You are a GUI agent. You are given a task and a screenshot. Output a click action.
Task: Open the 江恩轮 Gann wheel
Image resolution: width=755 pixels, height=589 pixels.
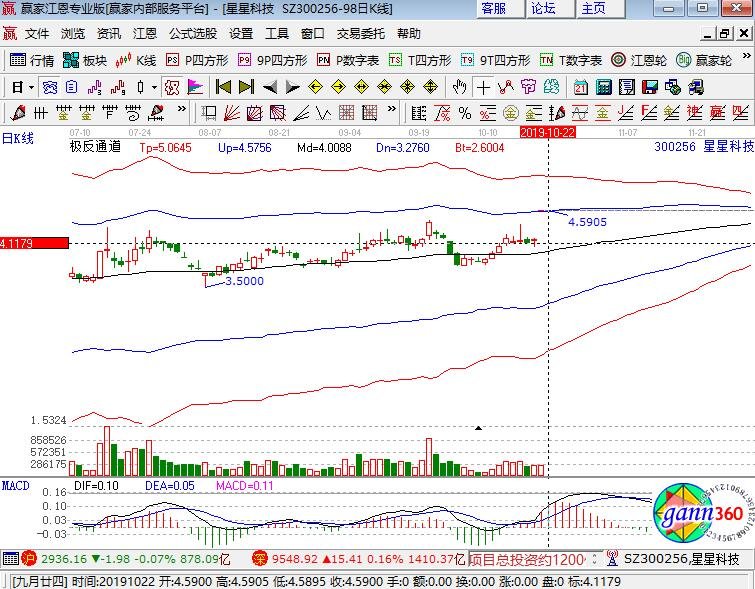(x=638, y=60)
